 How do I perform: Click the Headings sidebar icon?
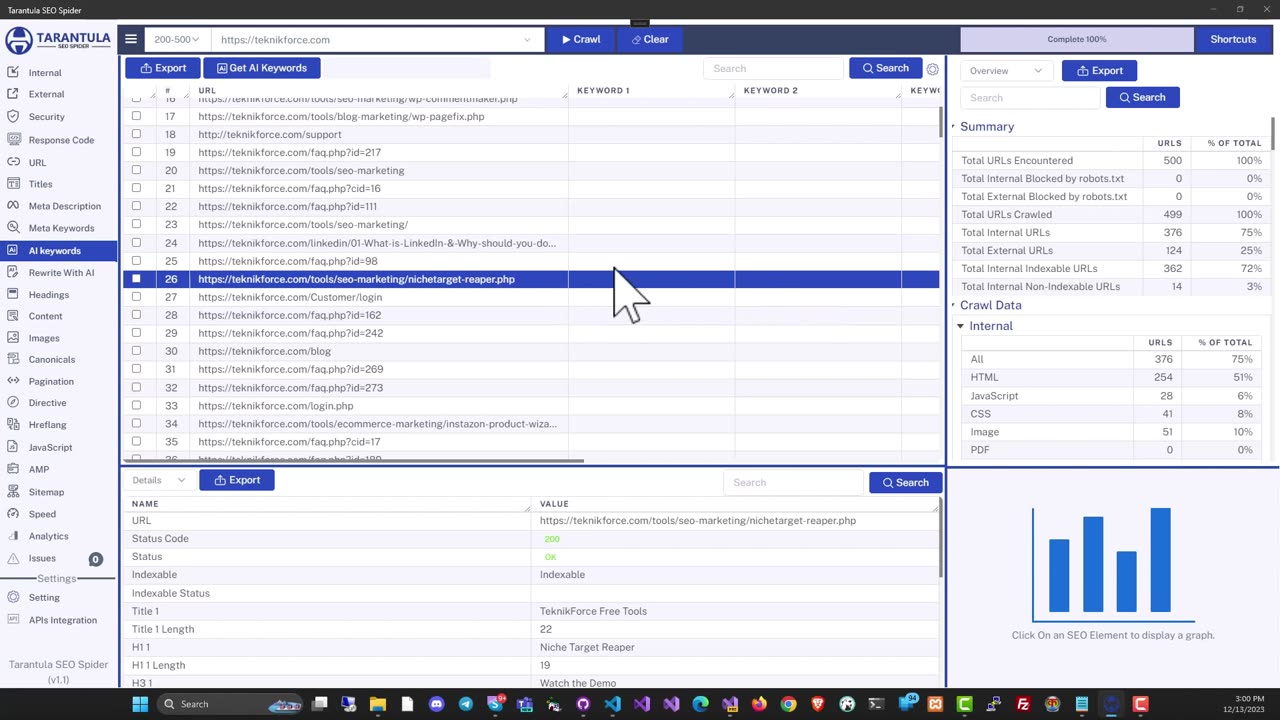pyautogui.click(x=13, y=294)
